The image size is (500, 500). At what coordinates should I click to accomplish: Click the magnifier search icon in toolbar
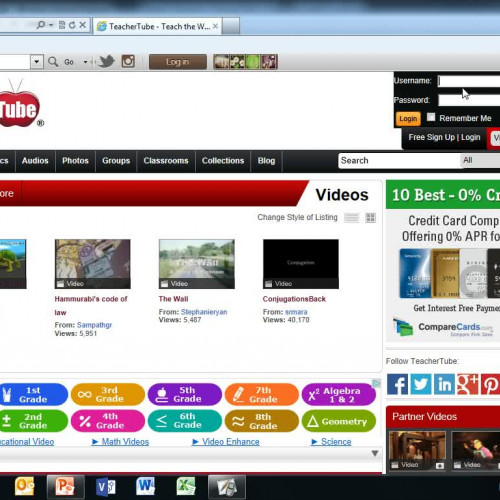click(53, 62)
